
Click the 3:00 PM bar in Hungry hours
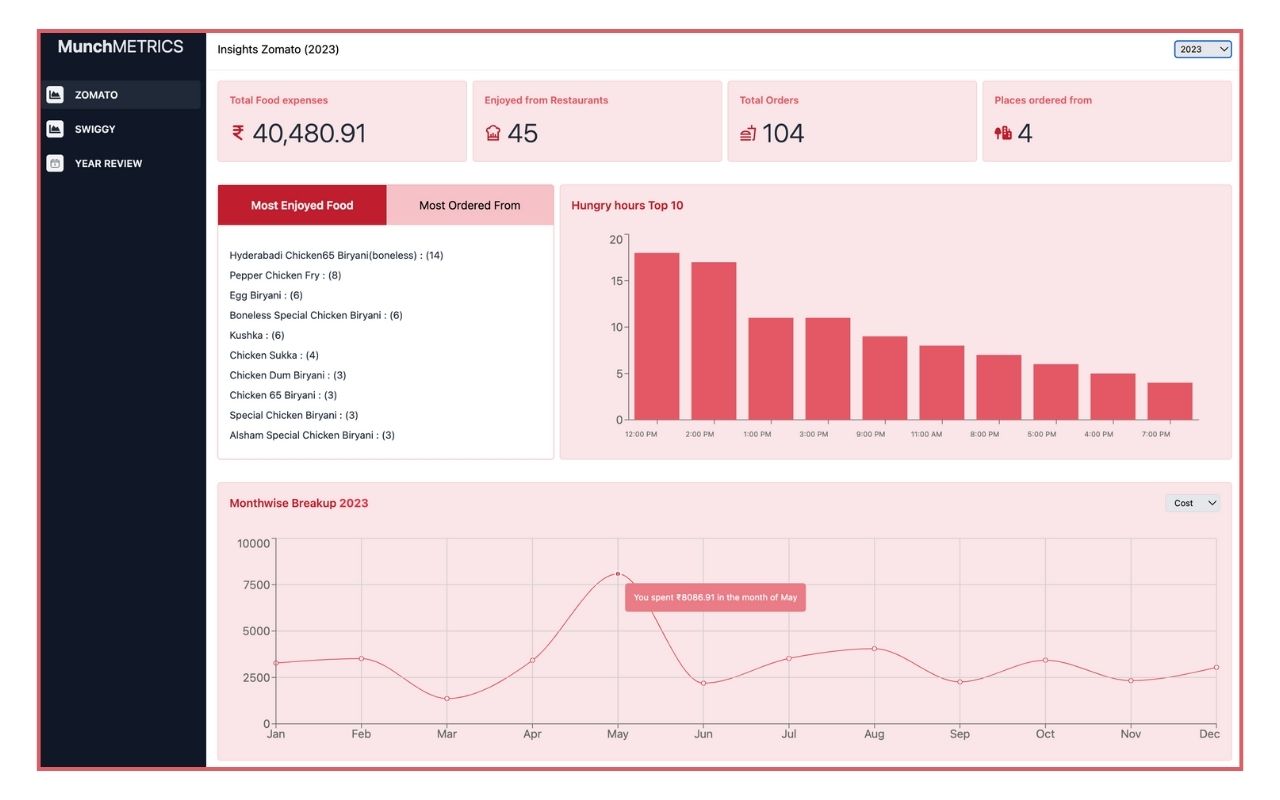click(828, 369)
